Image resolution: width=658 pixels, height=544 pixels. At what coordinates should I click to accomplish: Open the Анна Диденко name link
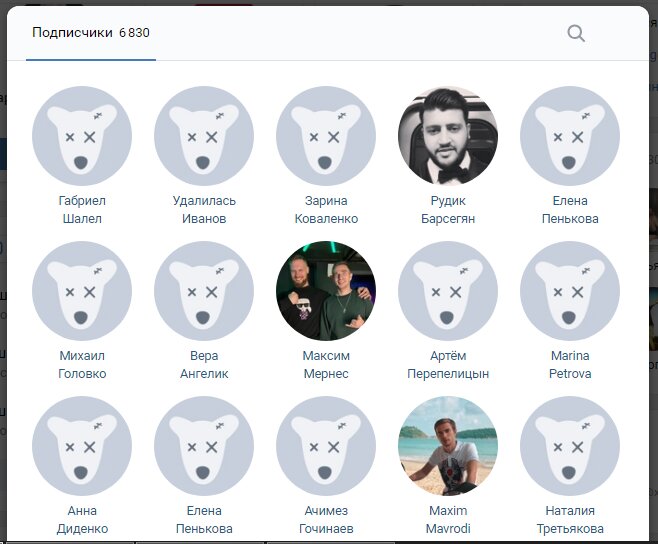click(82, 519)
